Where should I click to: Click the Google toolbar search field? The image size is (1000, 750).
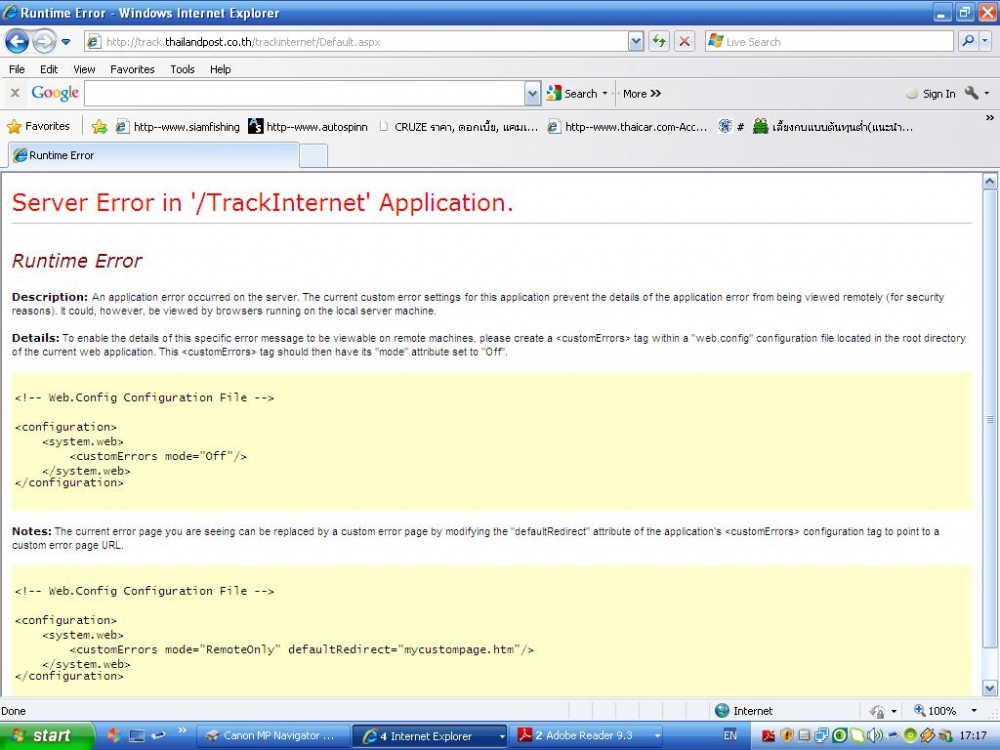point(305,94)
